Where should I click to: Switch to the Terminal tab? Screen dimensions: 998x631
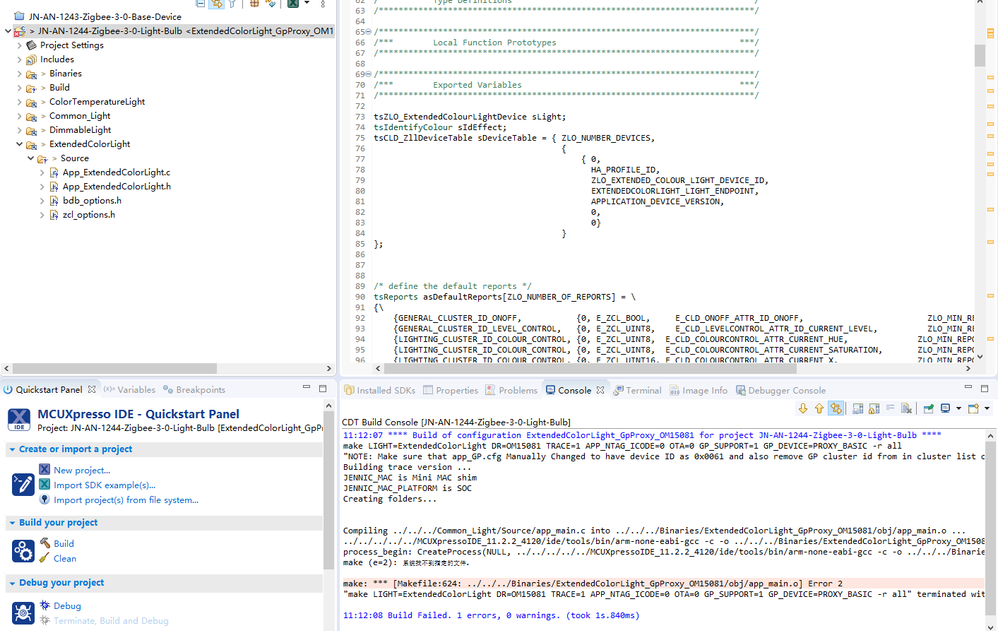(x=638, y=390)
